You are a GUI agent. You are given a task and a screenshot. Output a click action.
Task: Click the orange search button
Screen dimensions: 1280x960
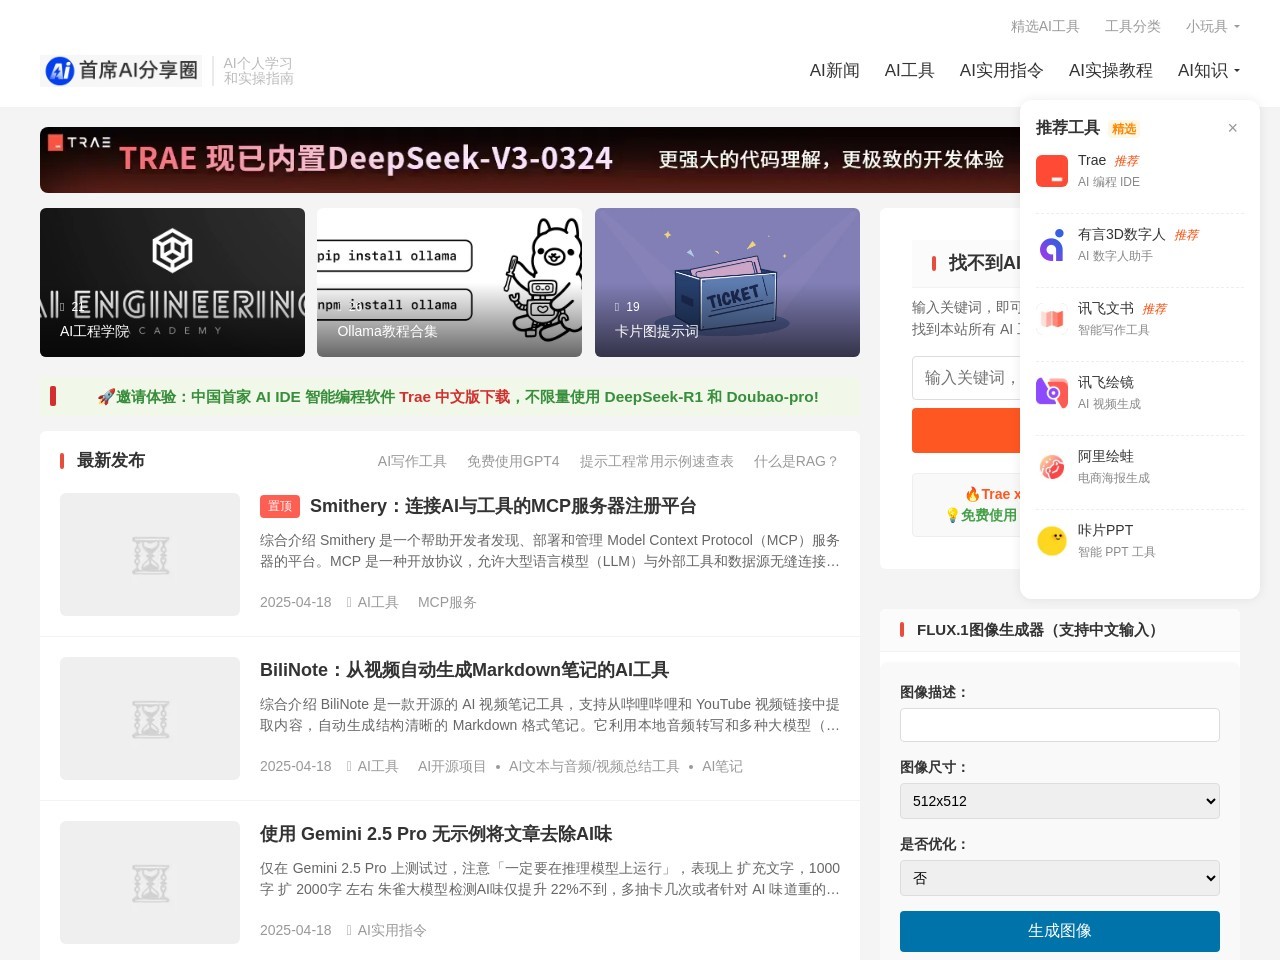point(966,430)
